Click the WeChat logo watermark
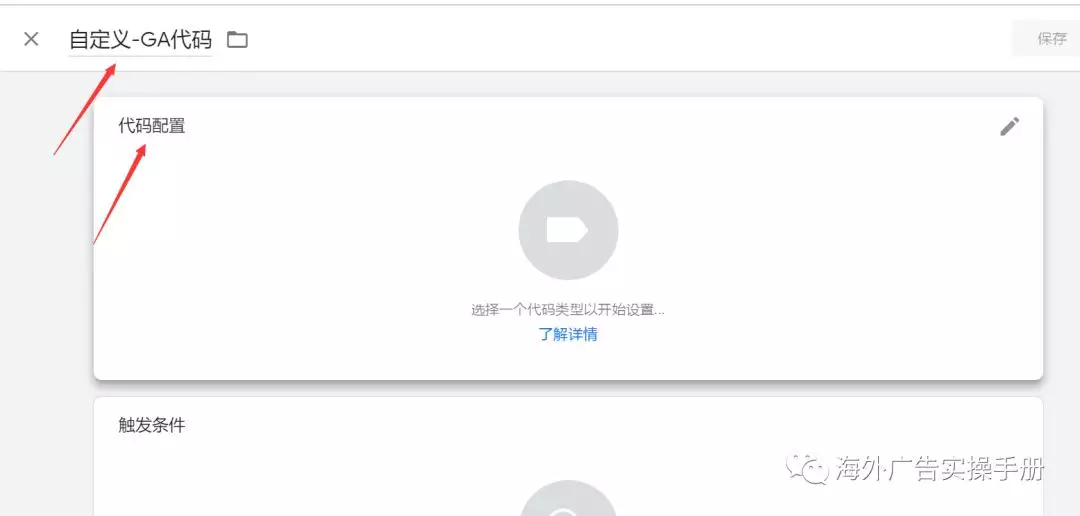 (809, 468)
